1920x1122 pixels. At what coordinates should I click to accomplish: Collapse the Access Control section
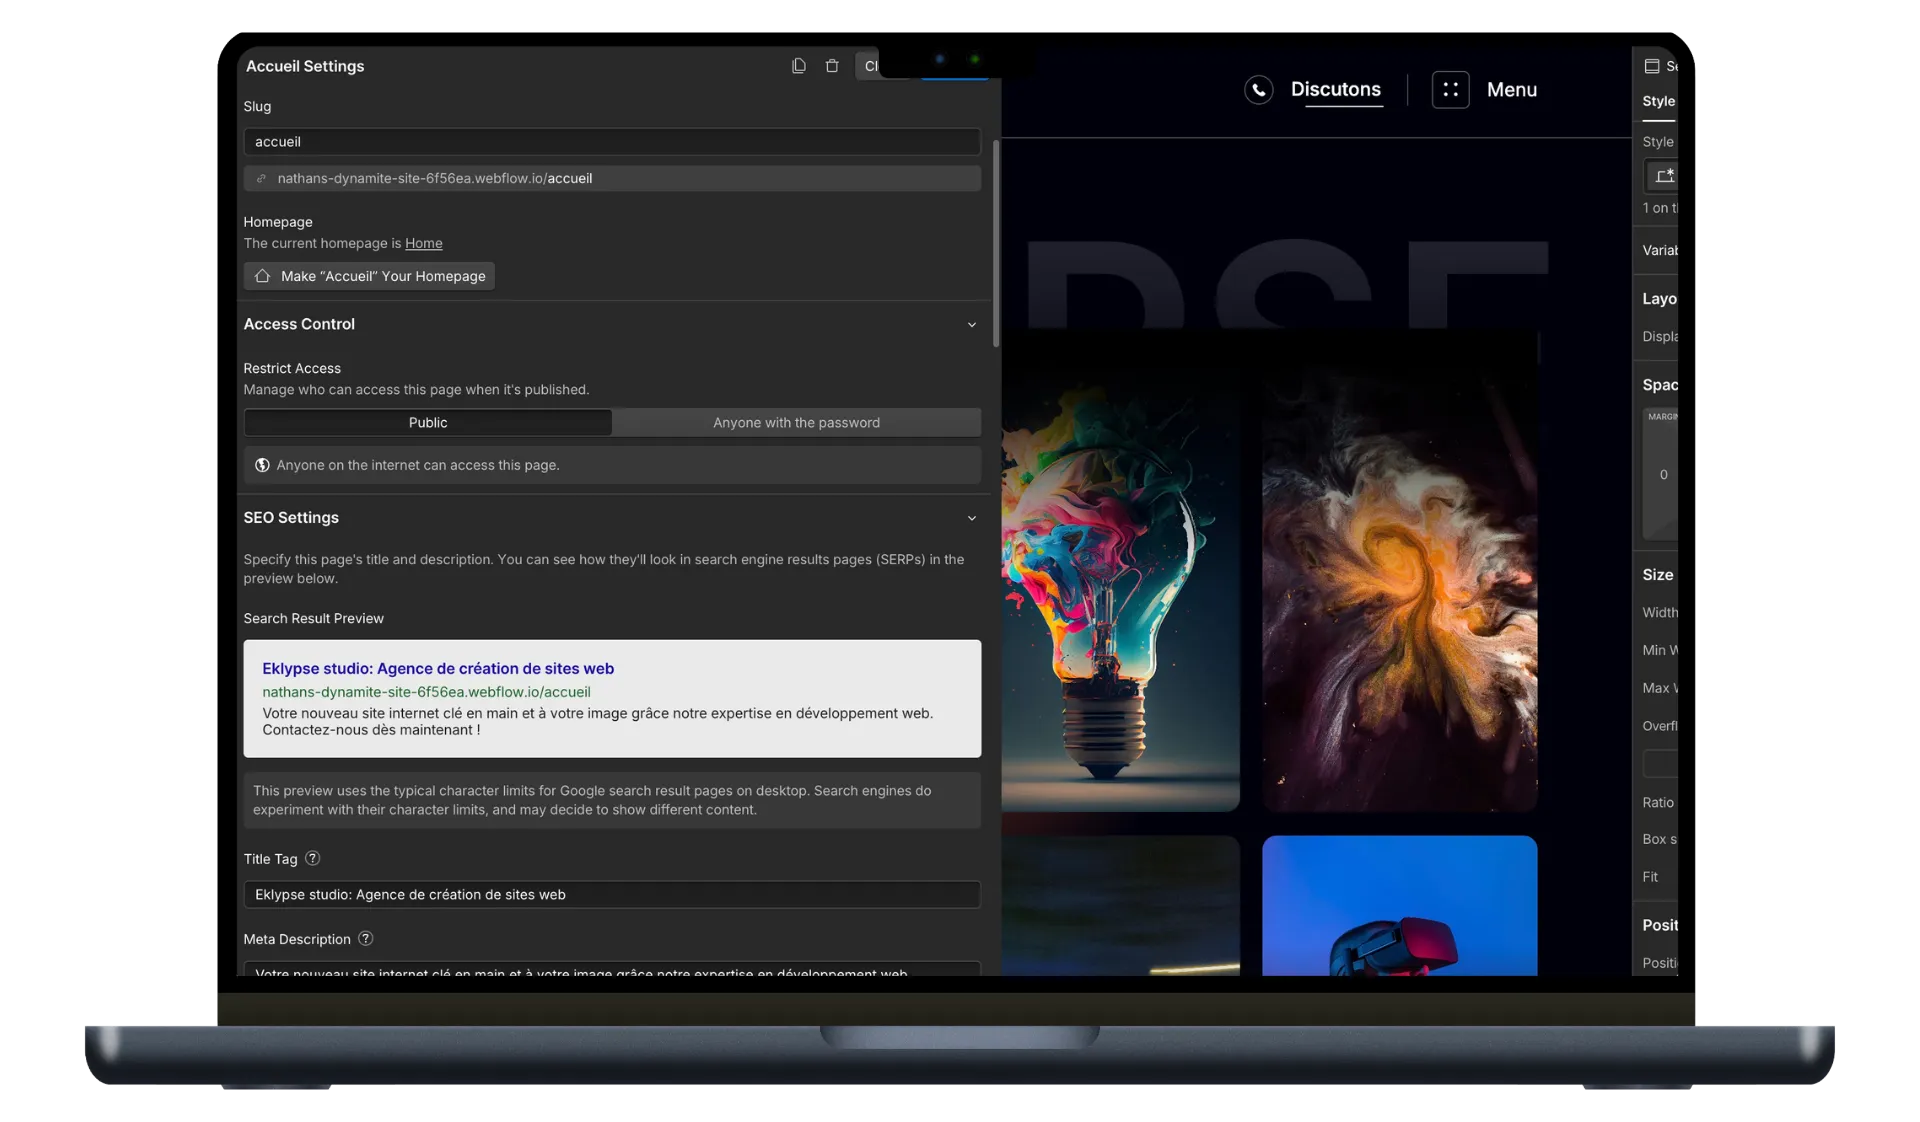coord(971,325)
